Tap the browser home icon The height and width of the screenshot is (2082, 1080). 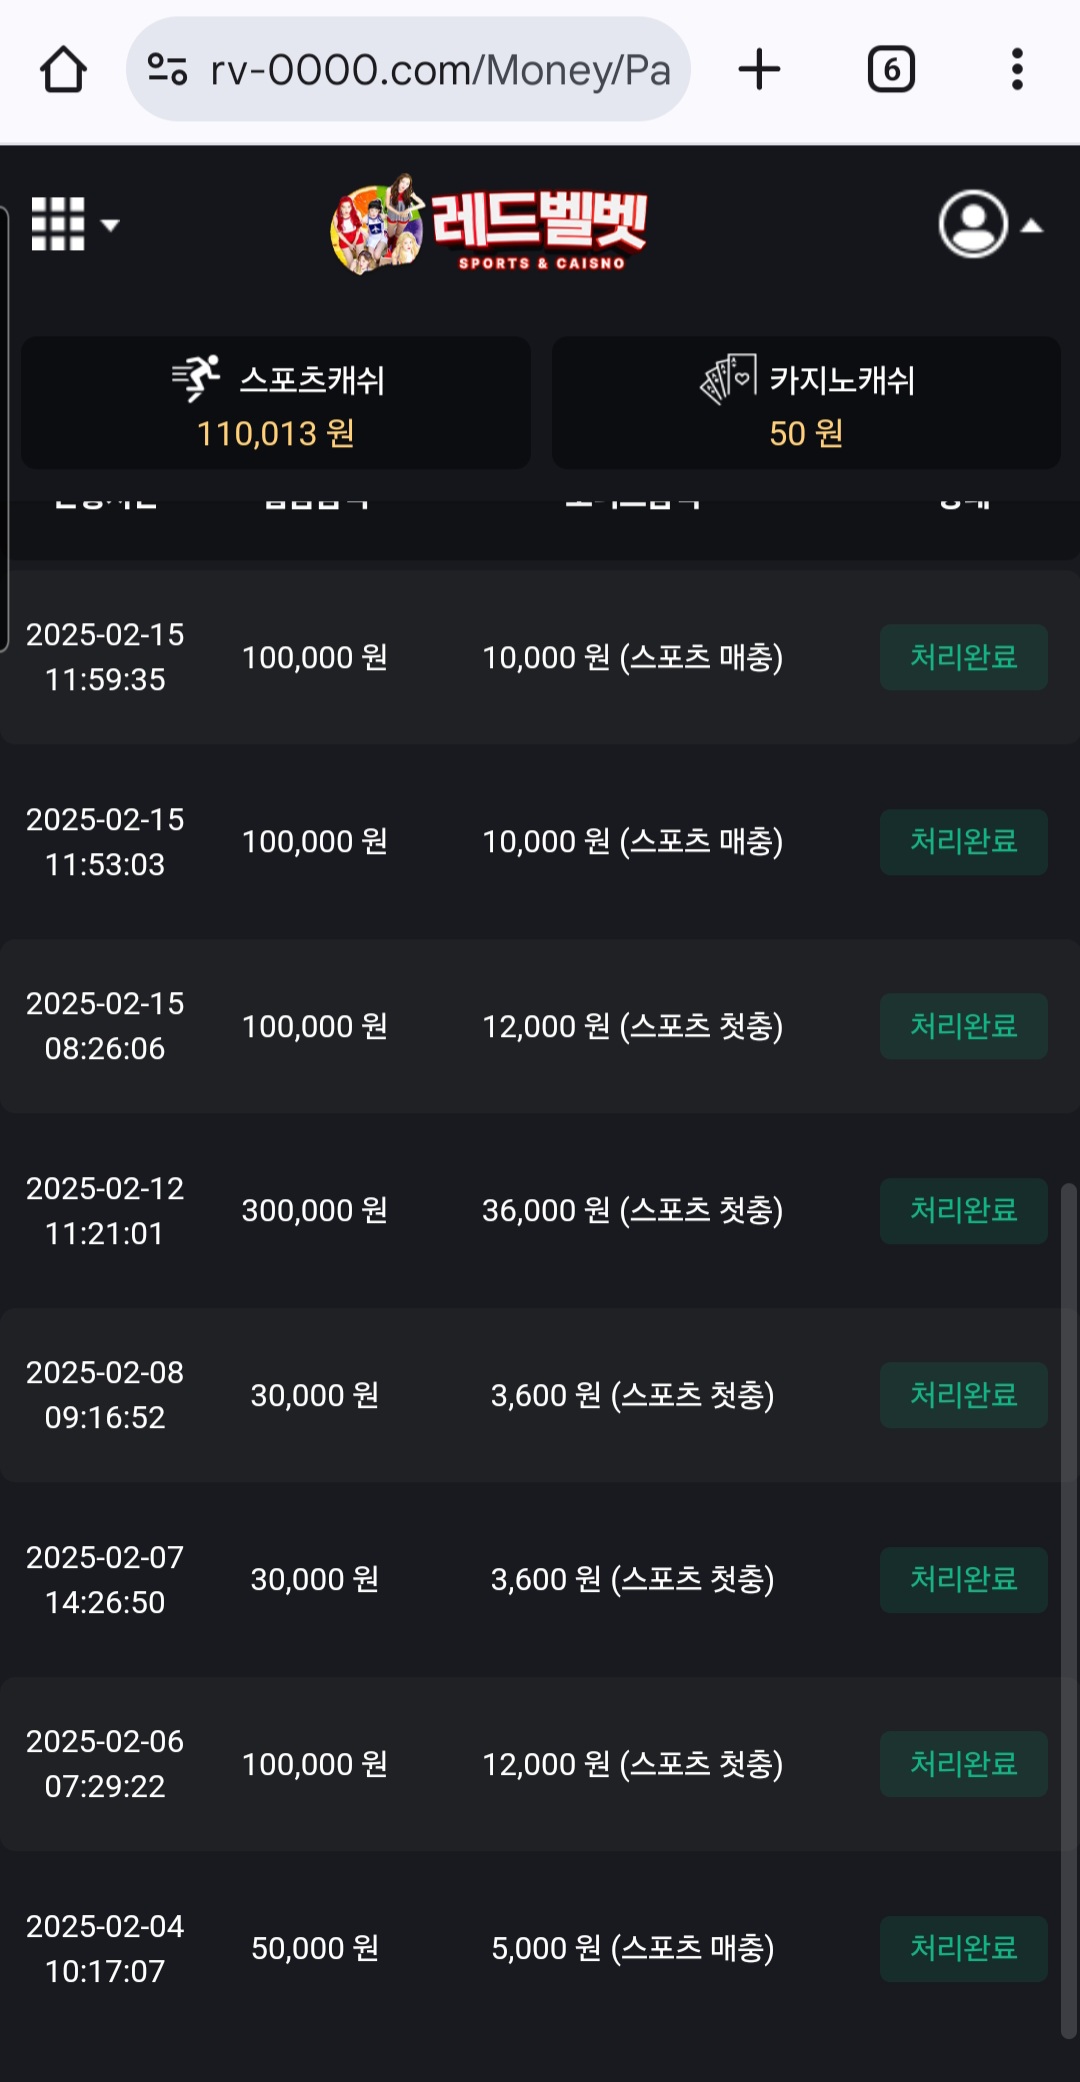click(63, 70)
